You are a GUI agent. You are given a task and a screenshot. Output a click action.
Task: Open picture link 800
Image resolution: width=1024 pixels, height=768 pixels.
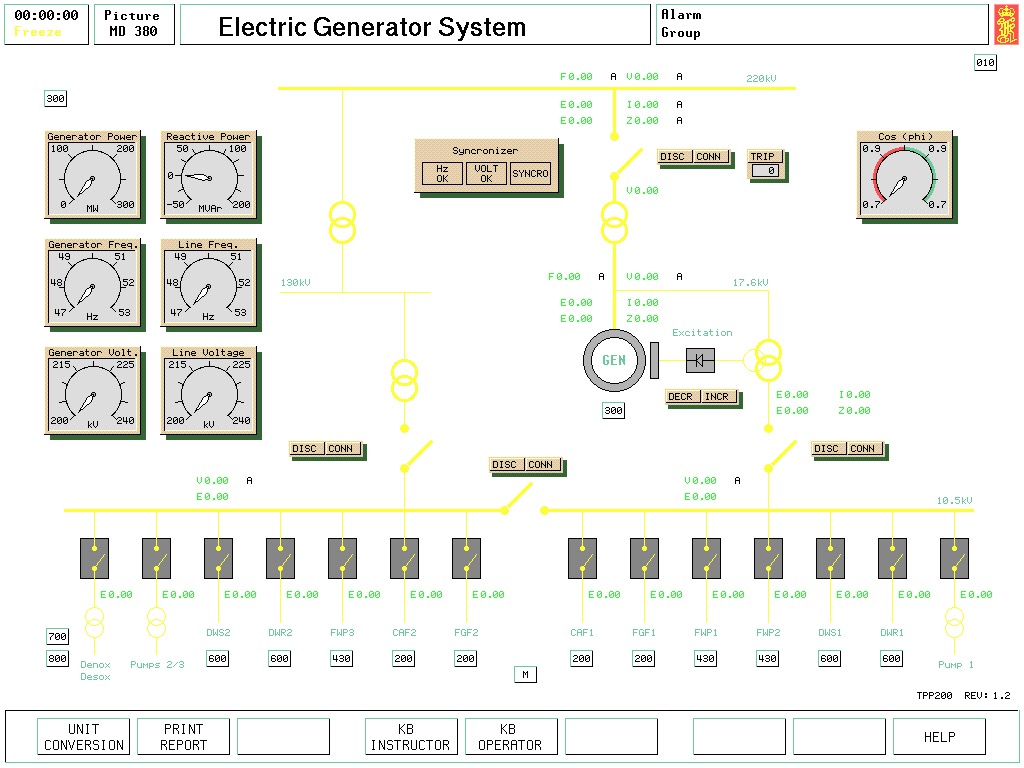coord(57,658)
